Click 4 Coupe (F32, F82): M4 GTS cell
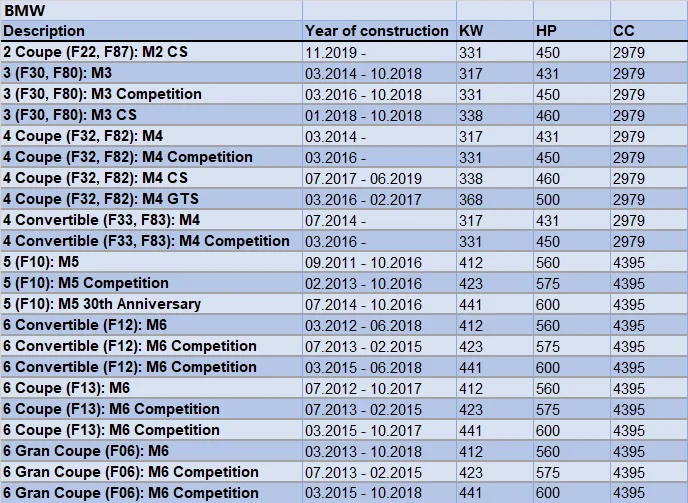Screen dimensions: 688x503 coord(151,199)
